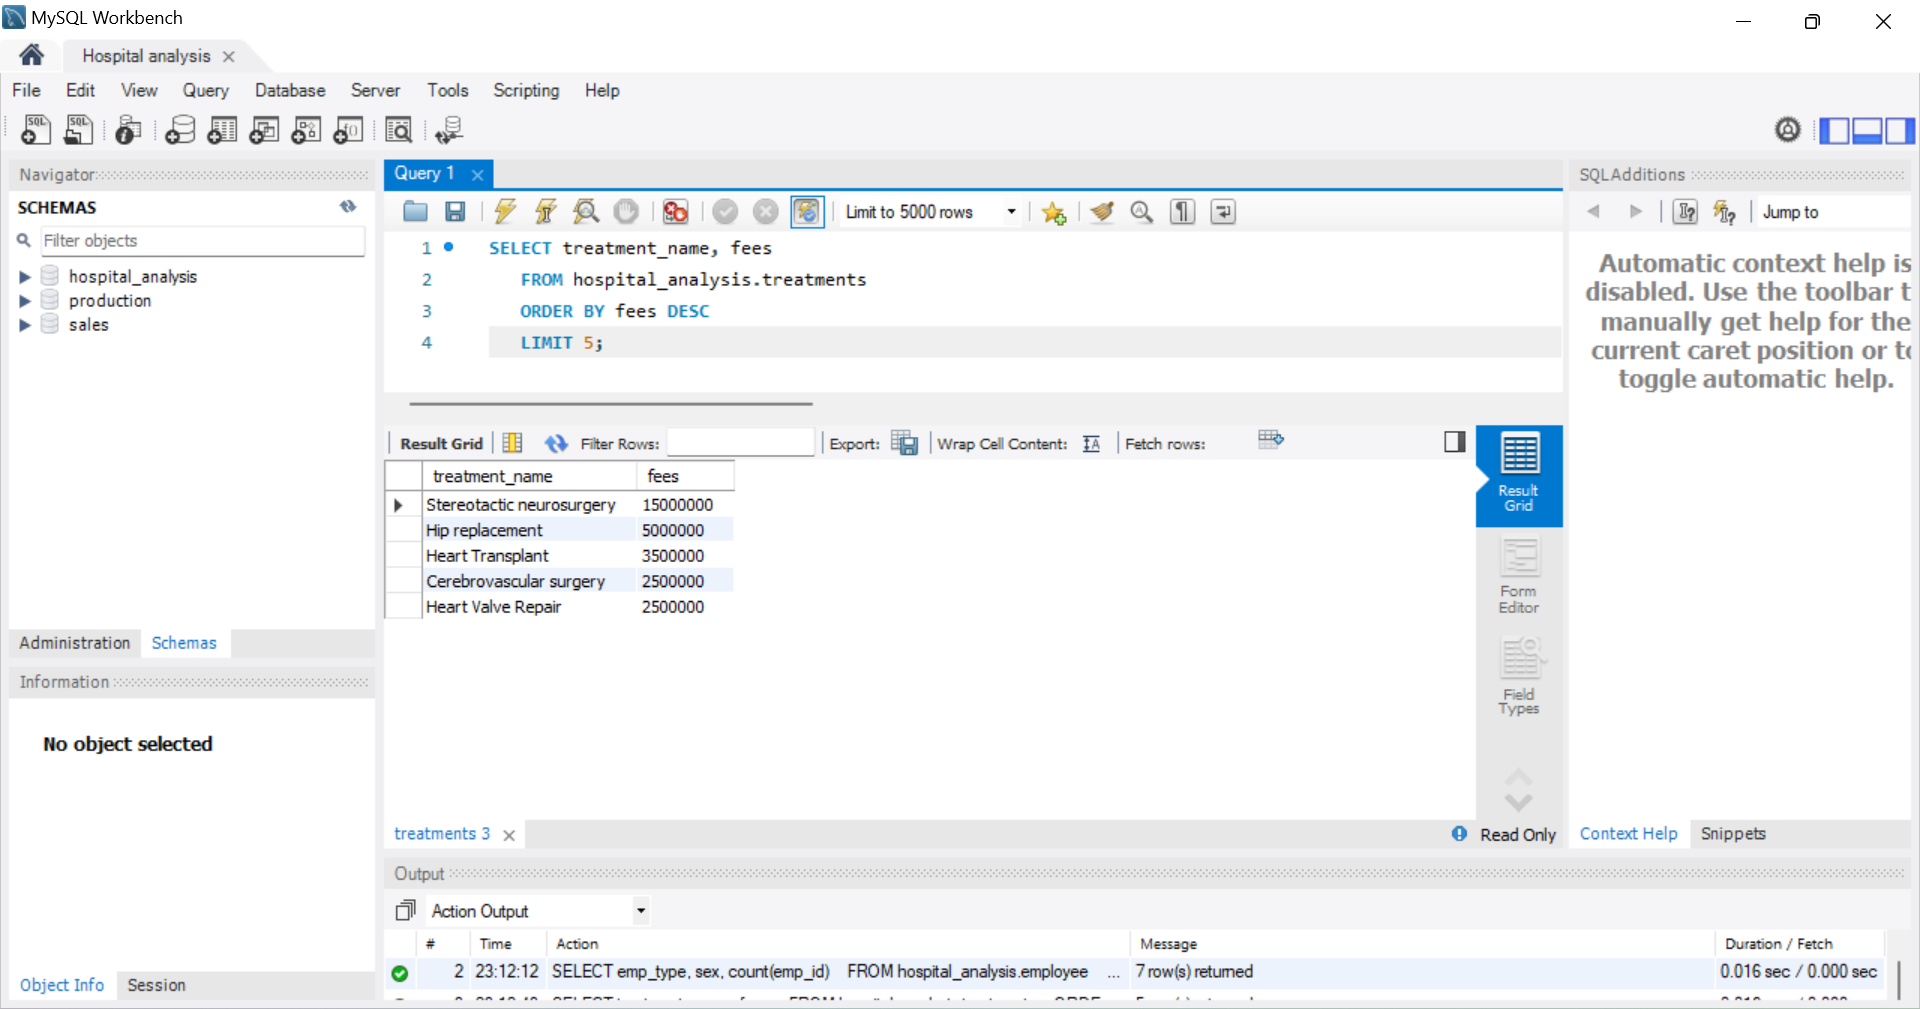This screenshot has height=1009, width=1920.
Task: Commit the transaction icon
Action: [x=725, y=211]
